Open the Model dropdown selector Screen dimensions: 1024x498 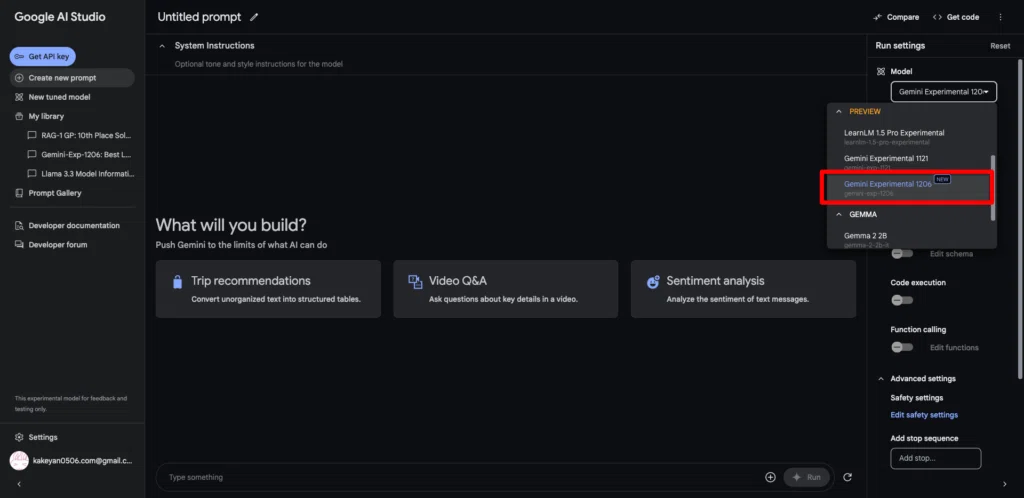click(944, 92)
